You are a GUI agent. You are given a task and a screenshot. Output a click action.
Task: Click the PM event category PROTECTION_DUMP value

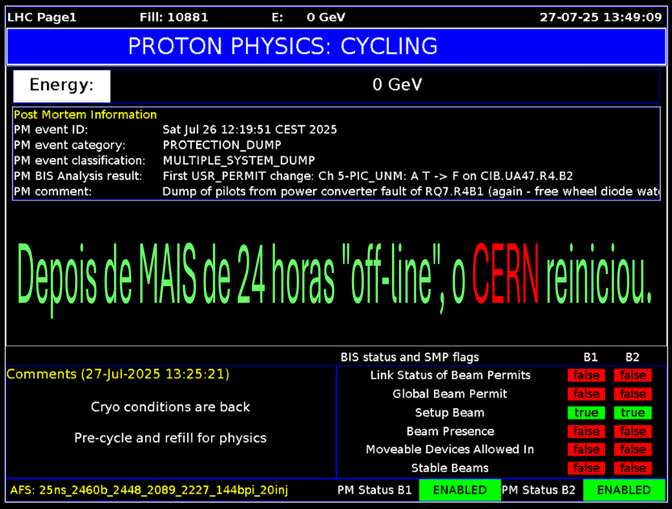pyautogui.click(x=224, y=145)
